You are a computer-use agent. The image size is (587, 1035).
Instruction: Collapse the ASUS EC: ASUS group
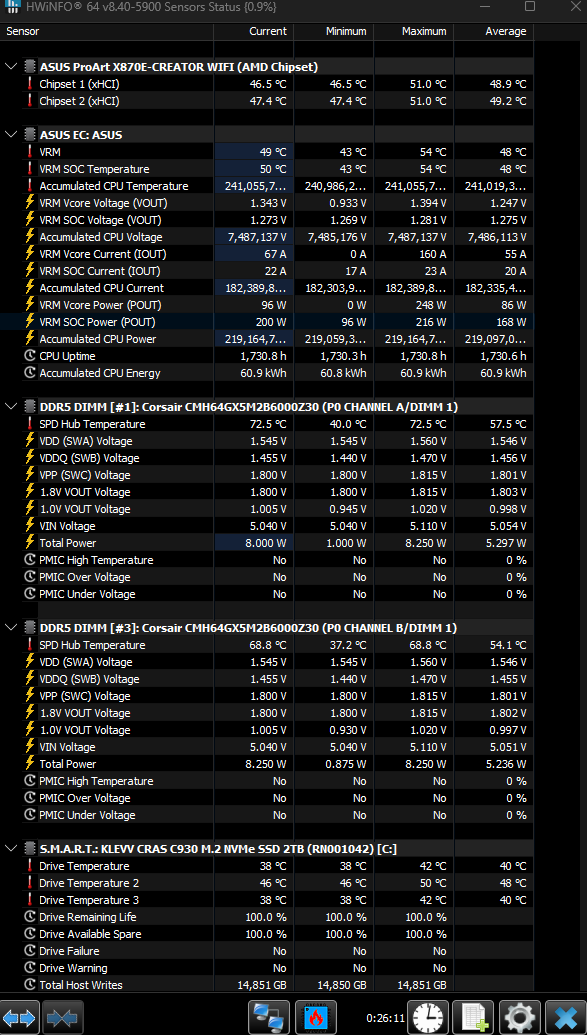[x=11, y=135]
